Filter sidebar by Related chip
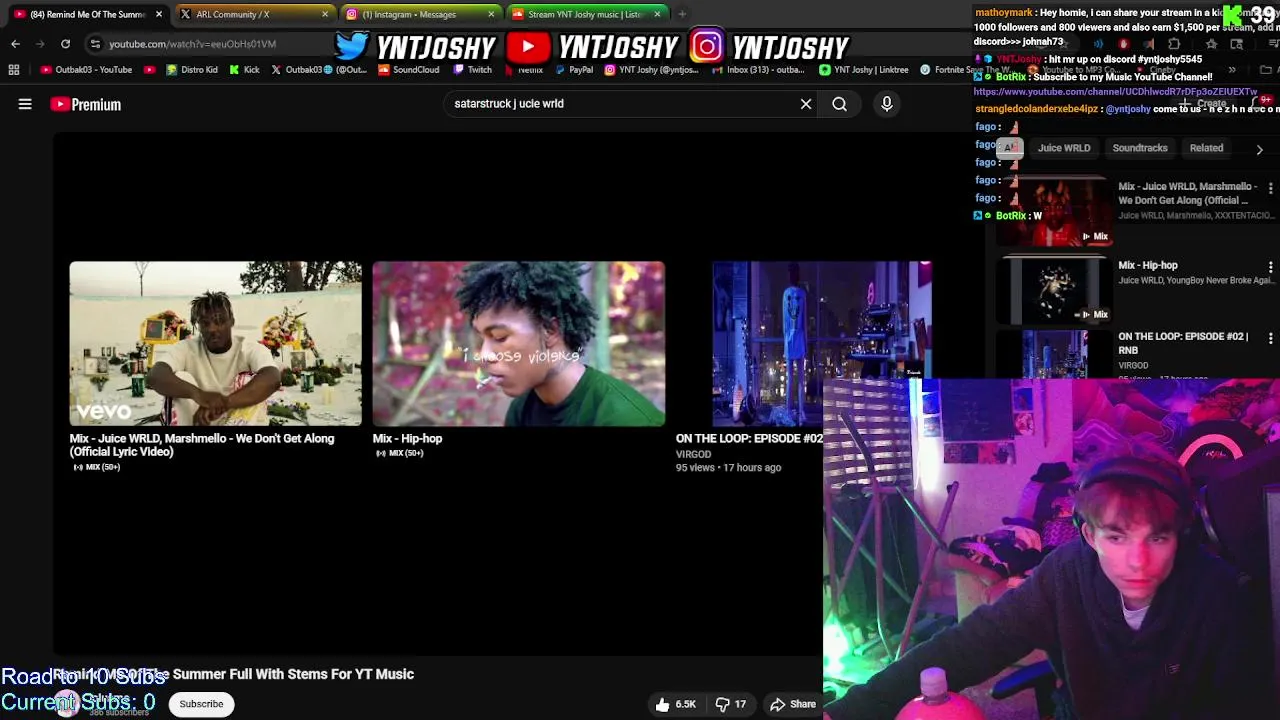 click(x=1206, y=148)
